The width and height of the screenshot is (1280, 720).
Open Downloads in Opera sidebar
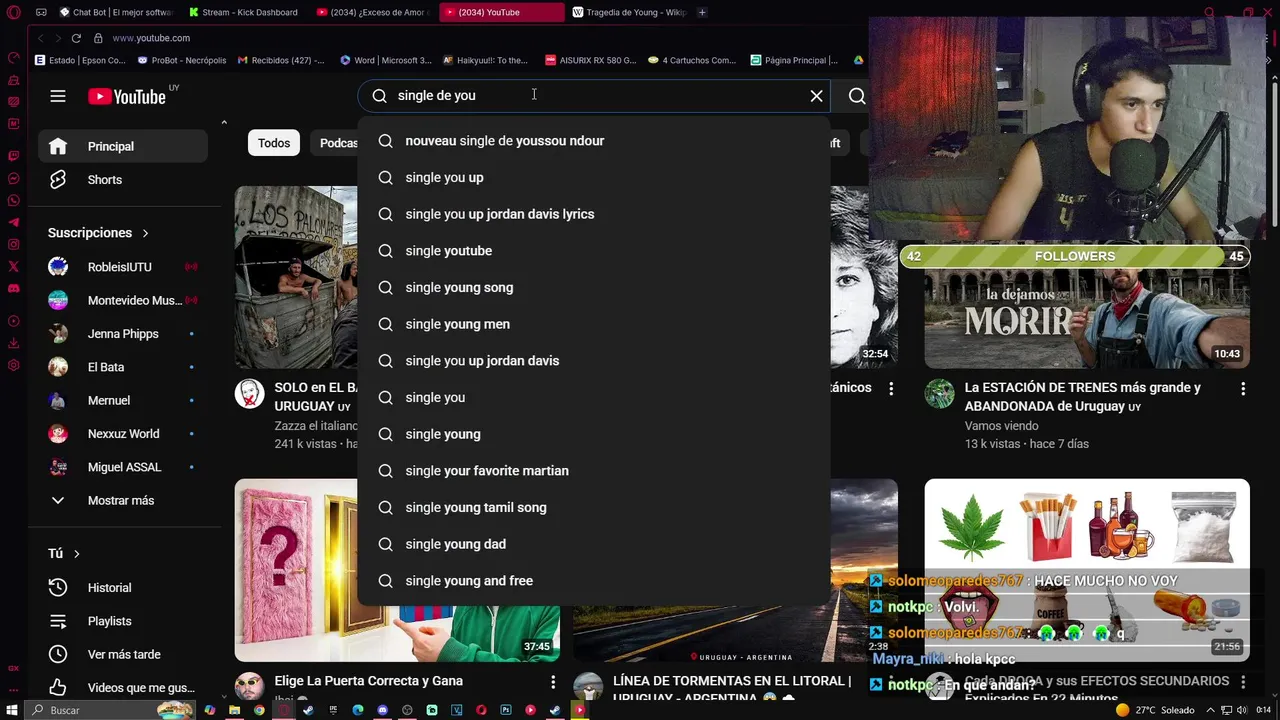pyautogui.click(x=13, y=343)
